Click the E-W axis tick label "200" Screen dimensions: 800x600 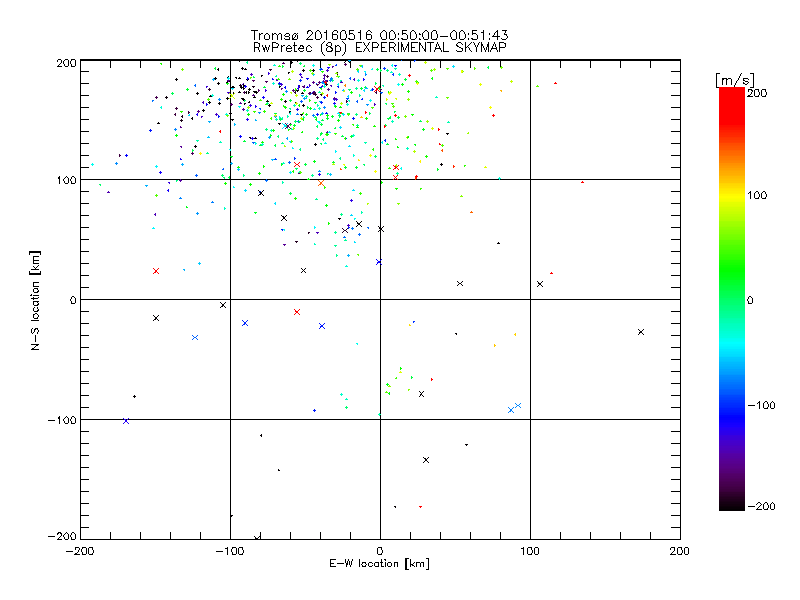click(680, 551)
